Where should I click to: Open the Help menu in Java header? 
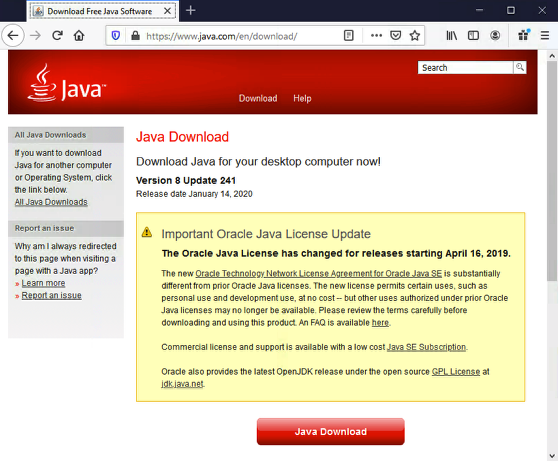(x=302, y=98)
